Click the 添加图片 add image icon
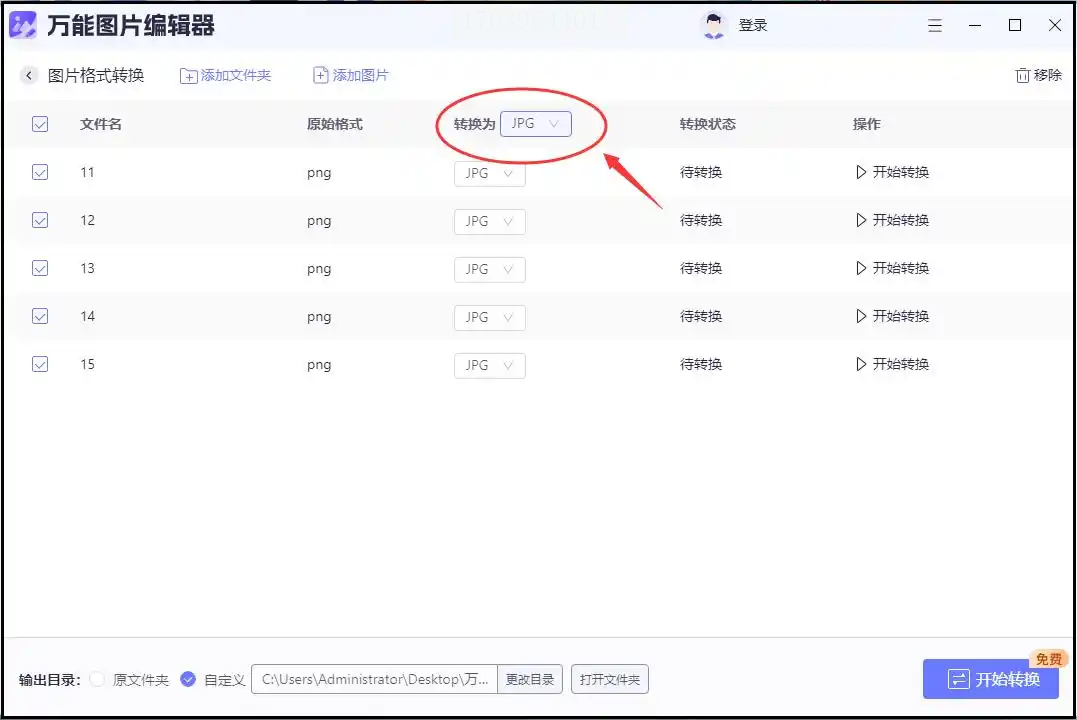1077x720 pixels. click(321, 75)
